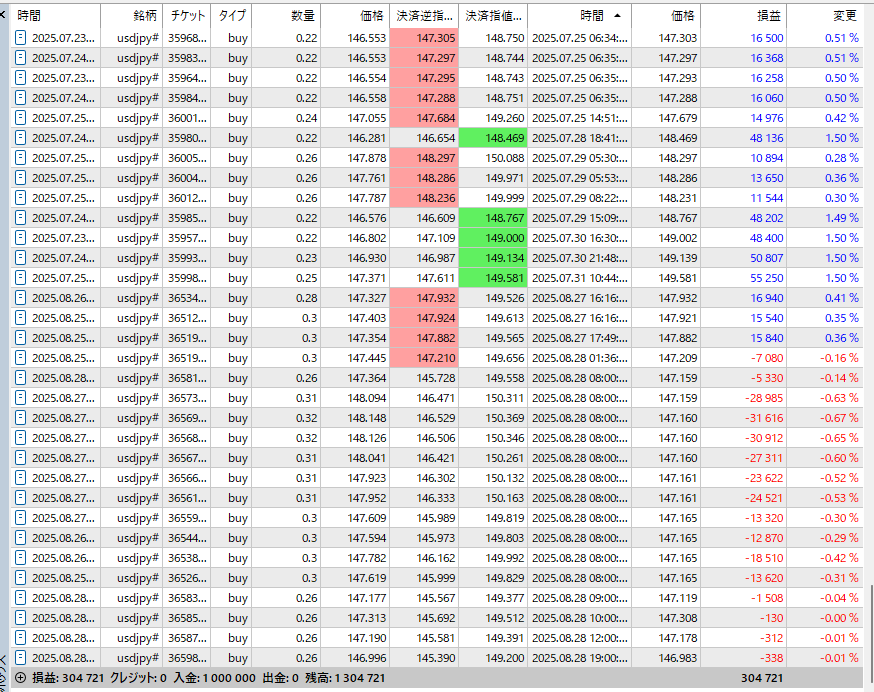Select the loss value -28 985
Image resolution: width=874 pixels, height=692 pixels.
tap(764, 398)
